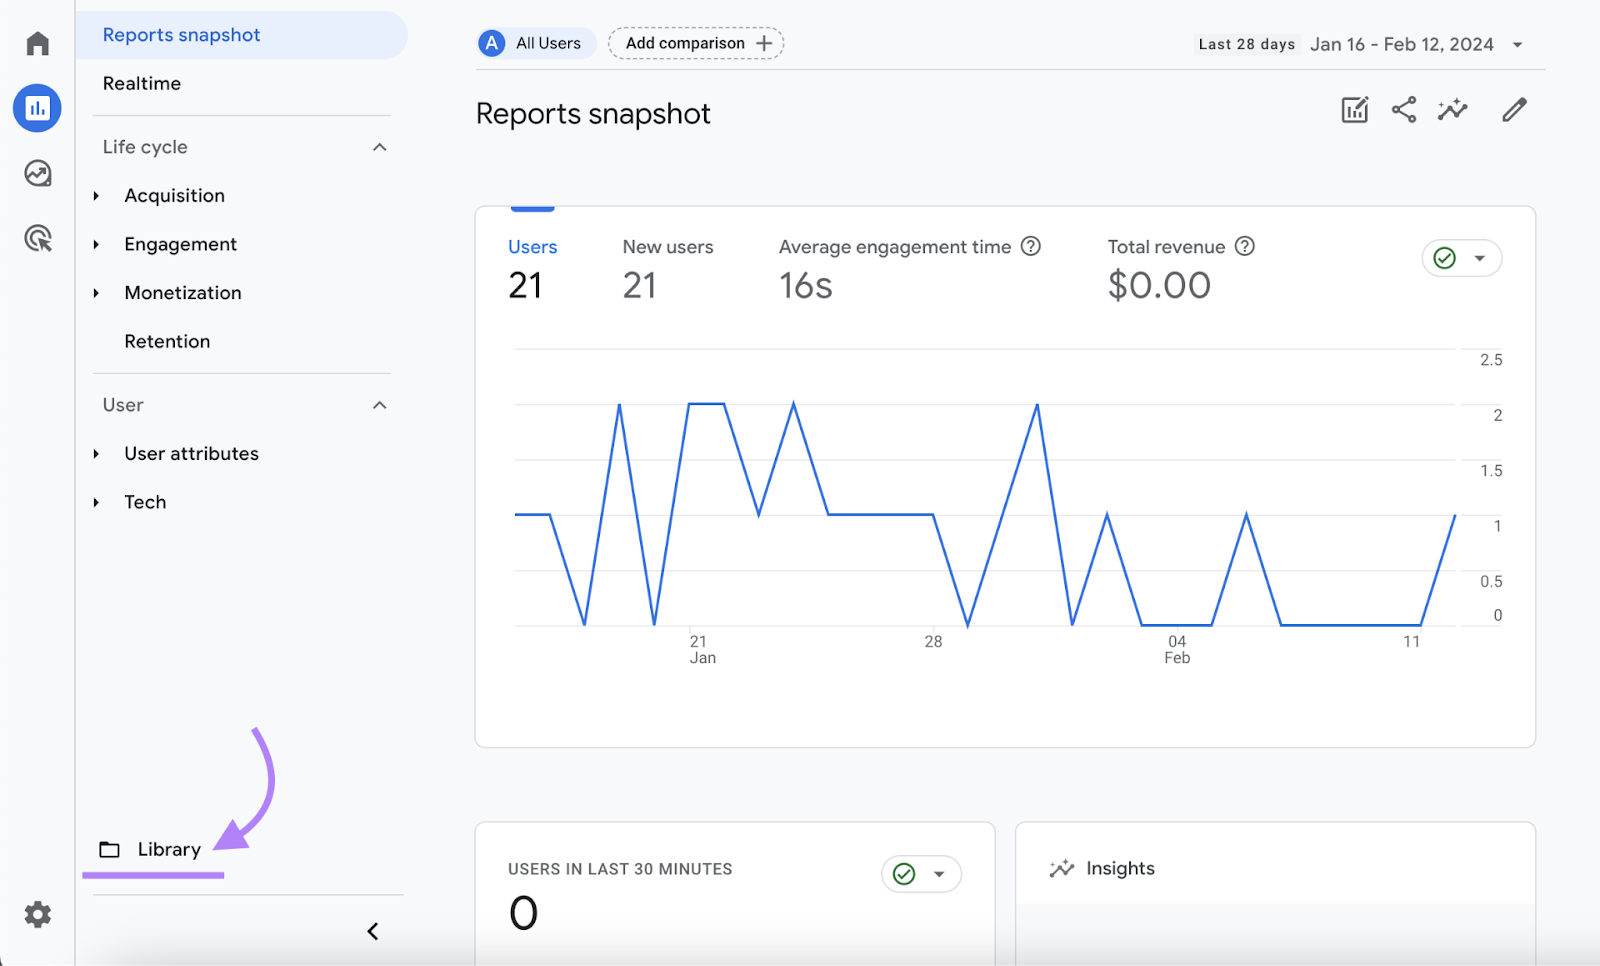1600x966 pixels.
Task: Click the Home icon in left rail
Action: click(x=38, y=44)
